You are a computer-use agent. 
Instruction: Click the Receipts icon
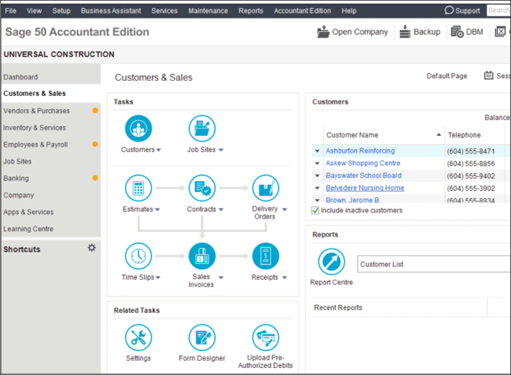tap(265, 256)
